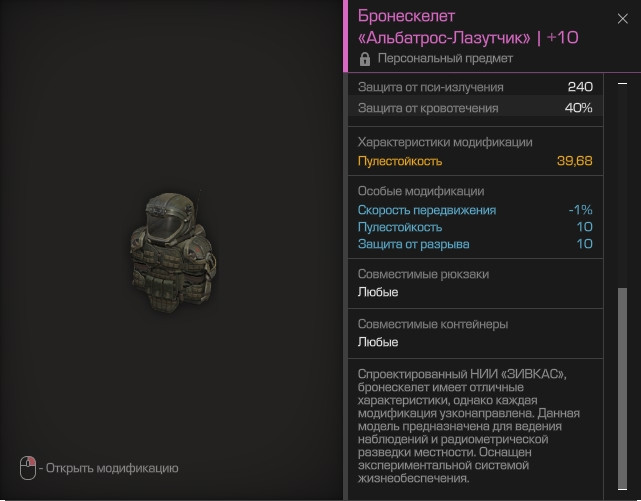
Task: Click the item description paragraph
Action: (x=468, y=426)
